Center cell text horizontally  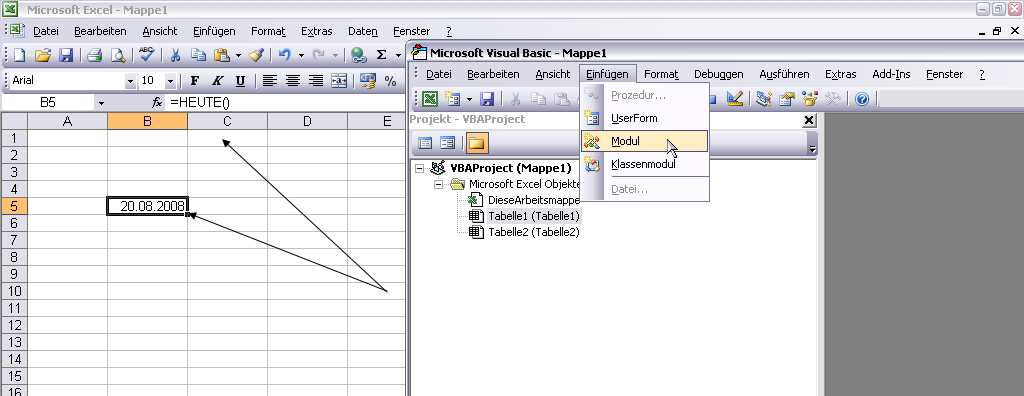pos(293,81)
